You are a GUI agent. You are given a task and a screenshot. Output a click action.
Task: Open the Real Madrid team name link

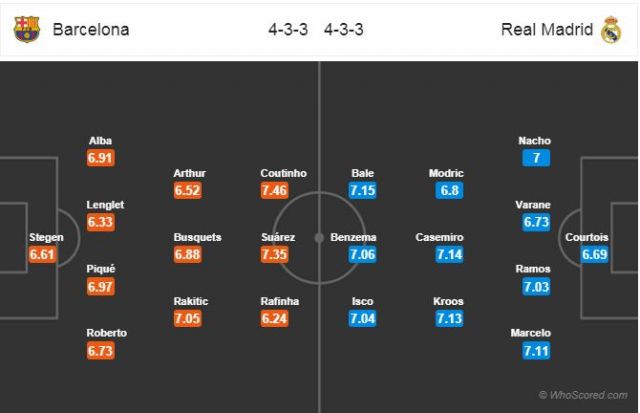pyautogui.click(x=547, y=29)
